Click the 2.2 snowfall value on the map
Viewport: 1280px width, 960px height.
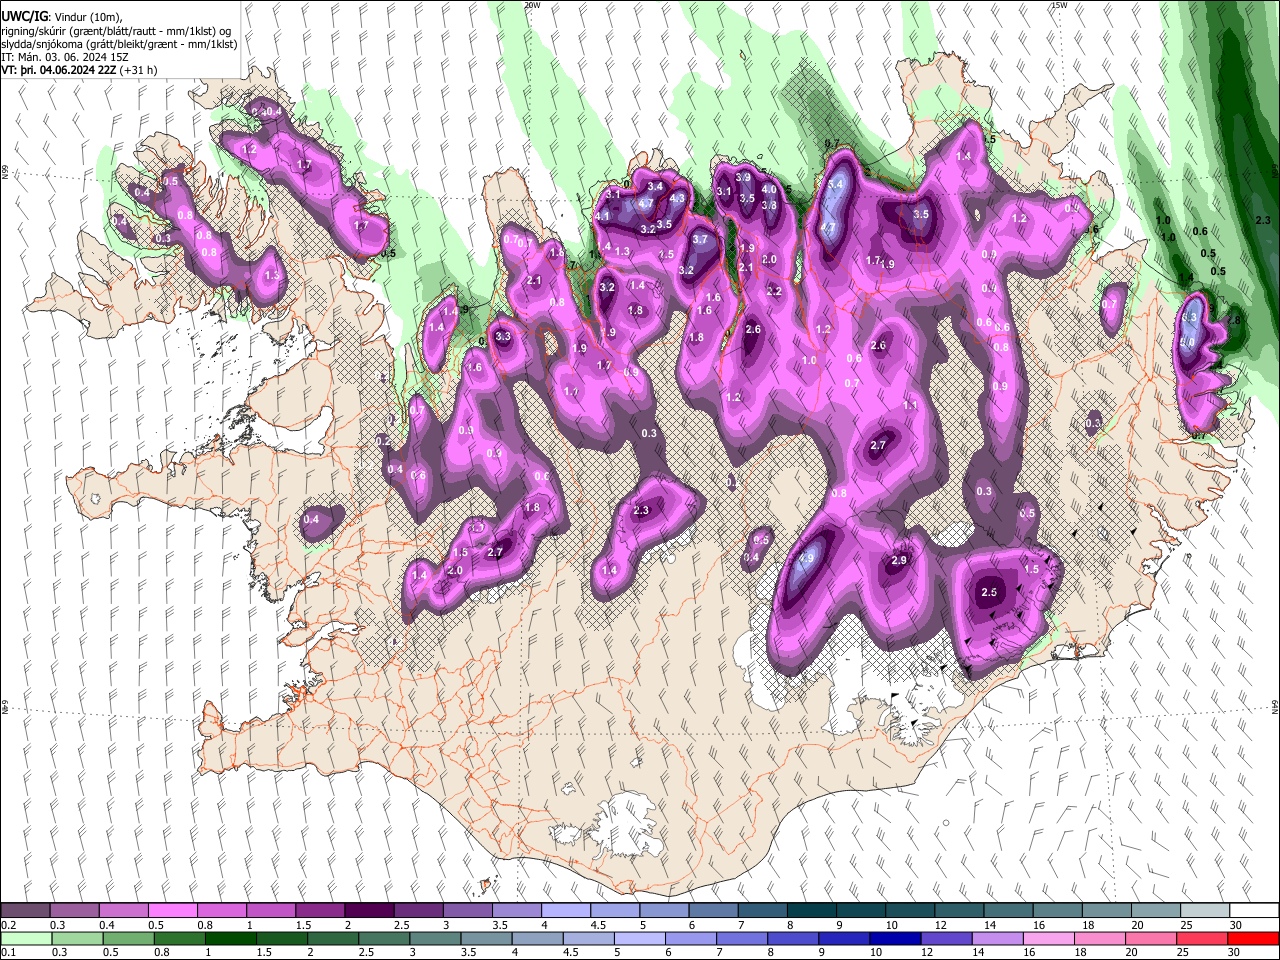774,291
